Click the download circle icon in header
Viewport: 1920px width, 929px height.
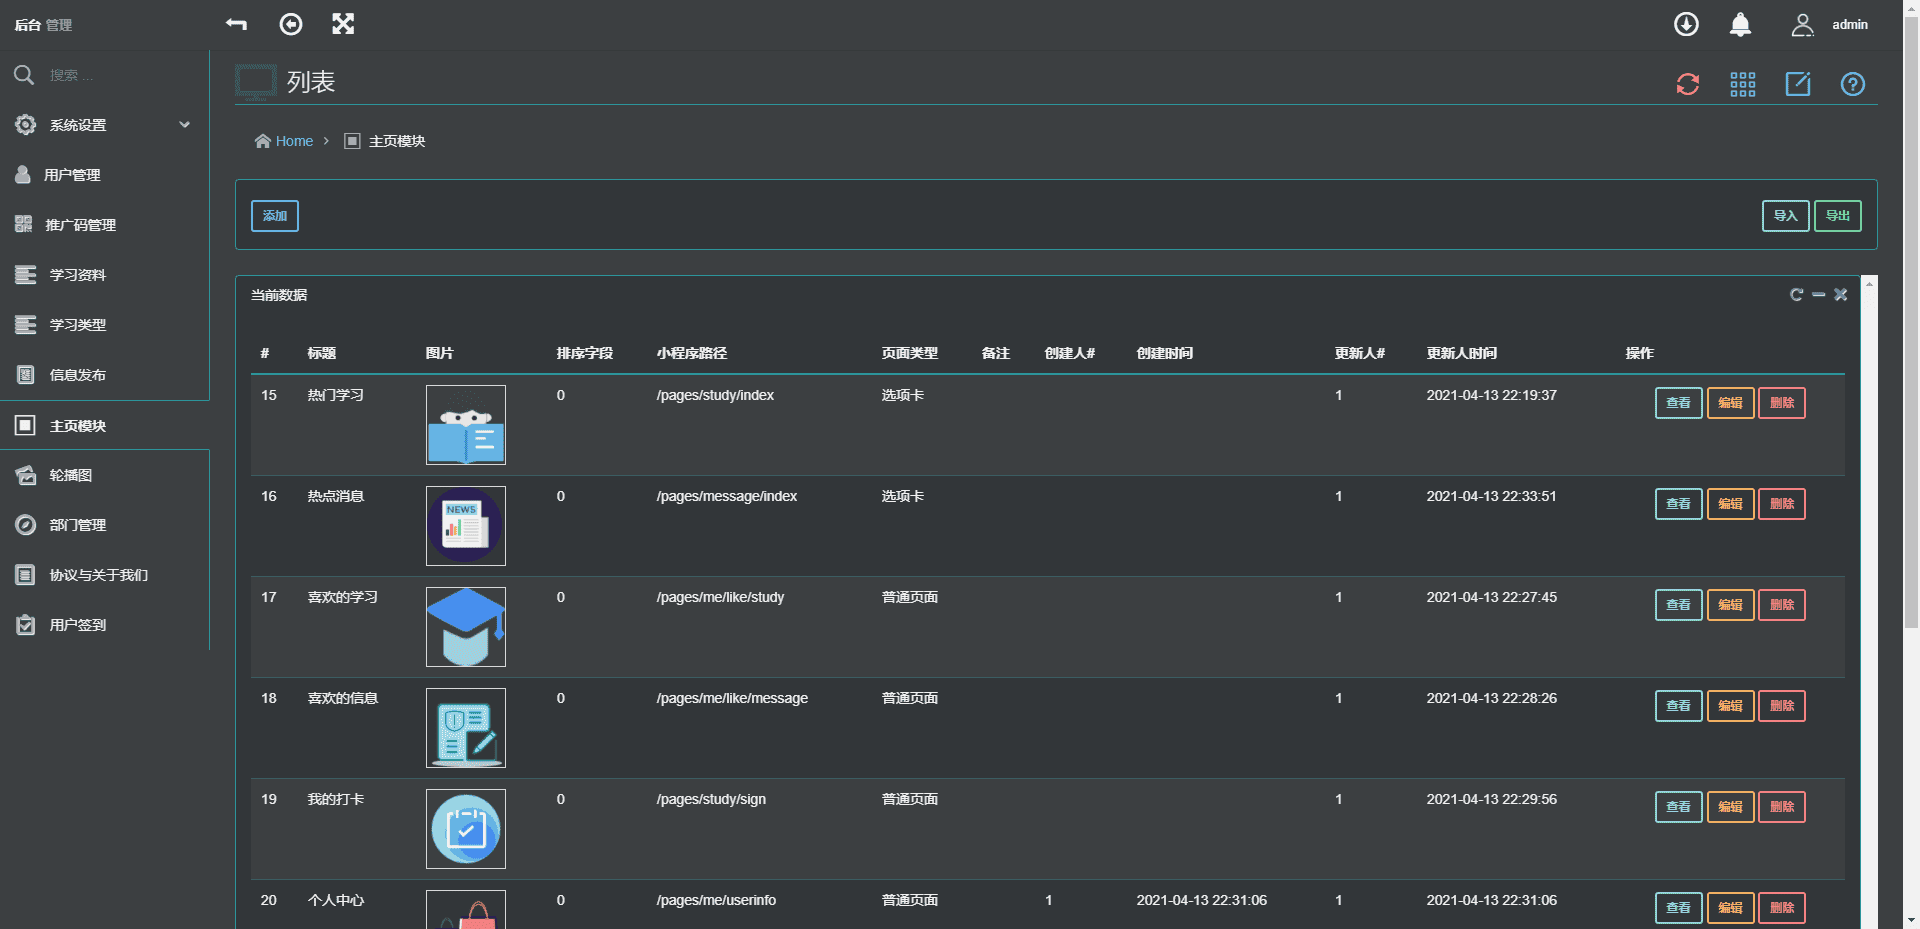[x=1686, y=24]
